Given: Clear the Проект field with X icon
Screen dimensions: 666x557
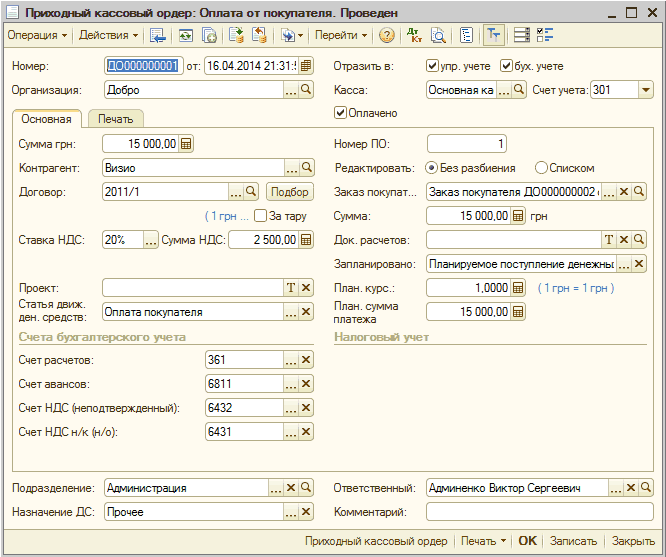Looking at the screenshot, I should (x=306, y=288).
